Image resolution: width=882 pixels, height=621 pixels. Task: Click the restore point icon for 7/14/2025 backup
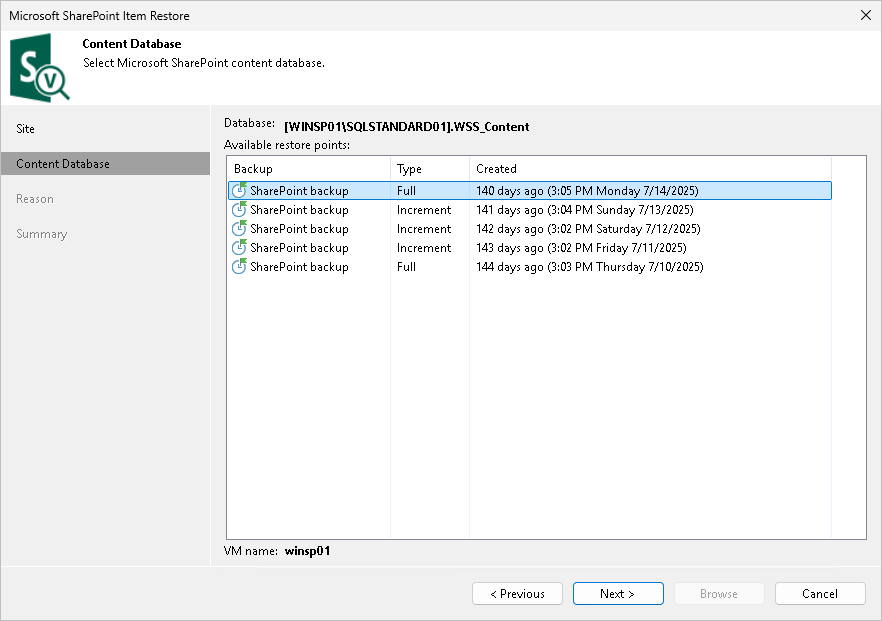tap(240, 190)
